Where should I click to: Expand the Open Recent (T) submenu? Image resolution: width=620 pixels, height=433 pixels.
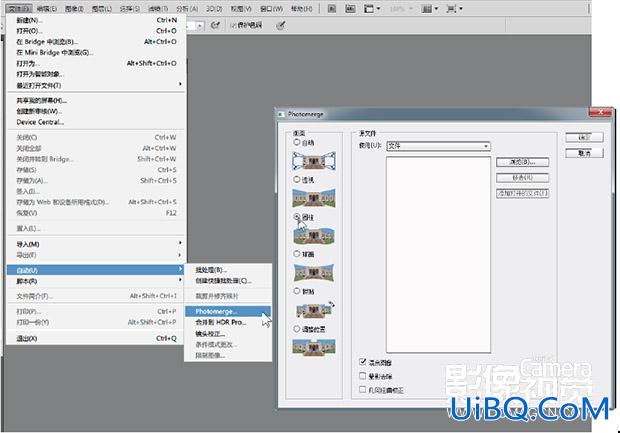point(96,85)
